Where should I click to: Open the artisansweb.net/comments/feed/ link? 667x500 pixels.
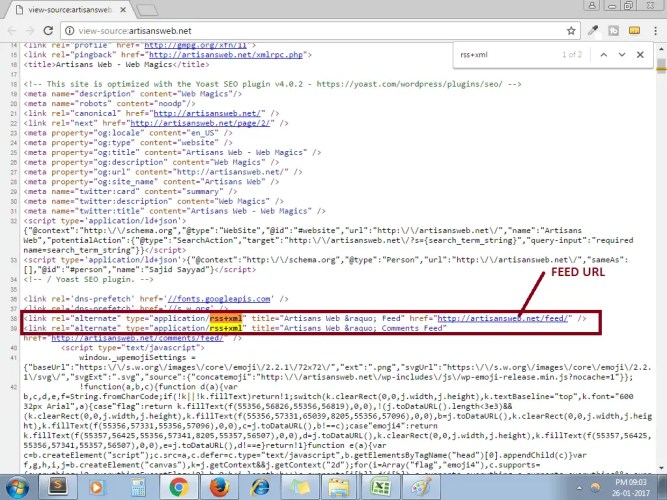tap(137, 338)
